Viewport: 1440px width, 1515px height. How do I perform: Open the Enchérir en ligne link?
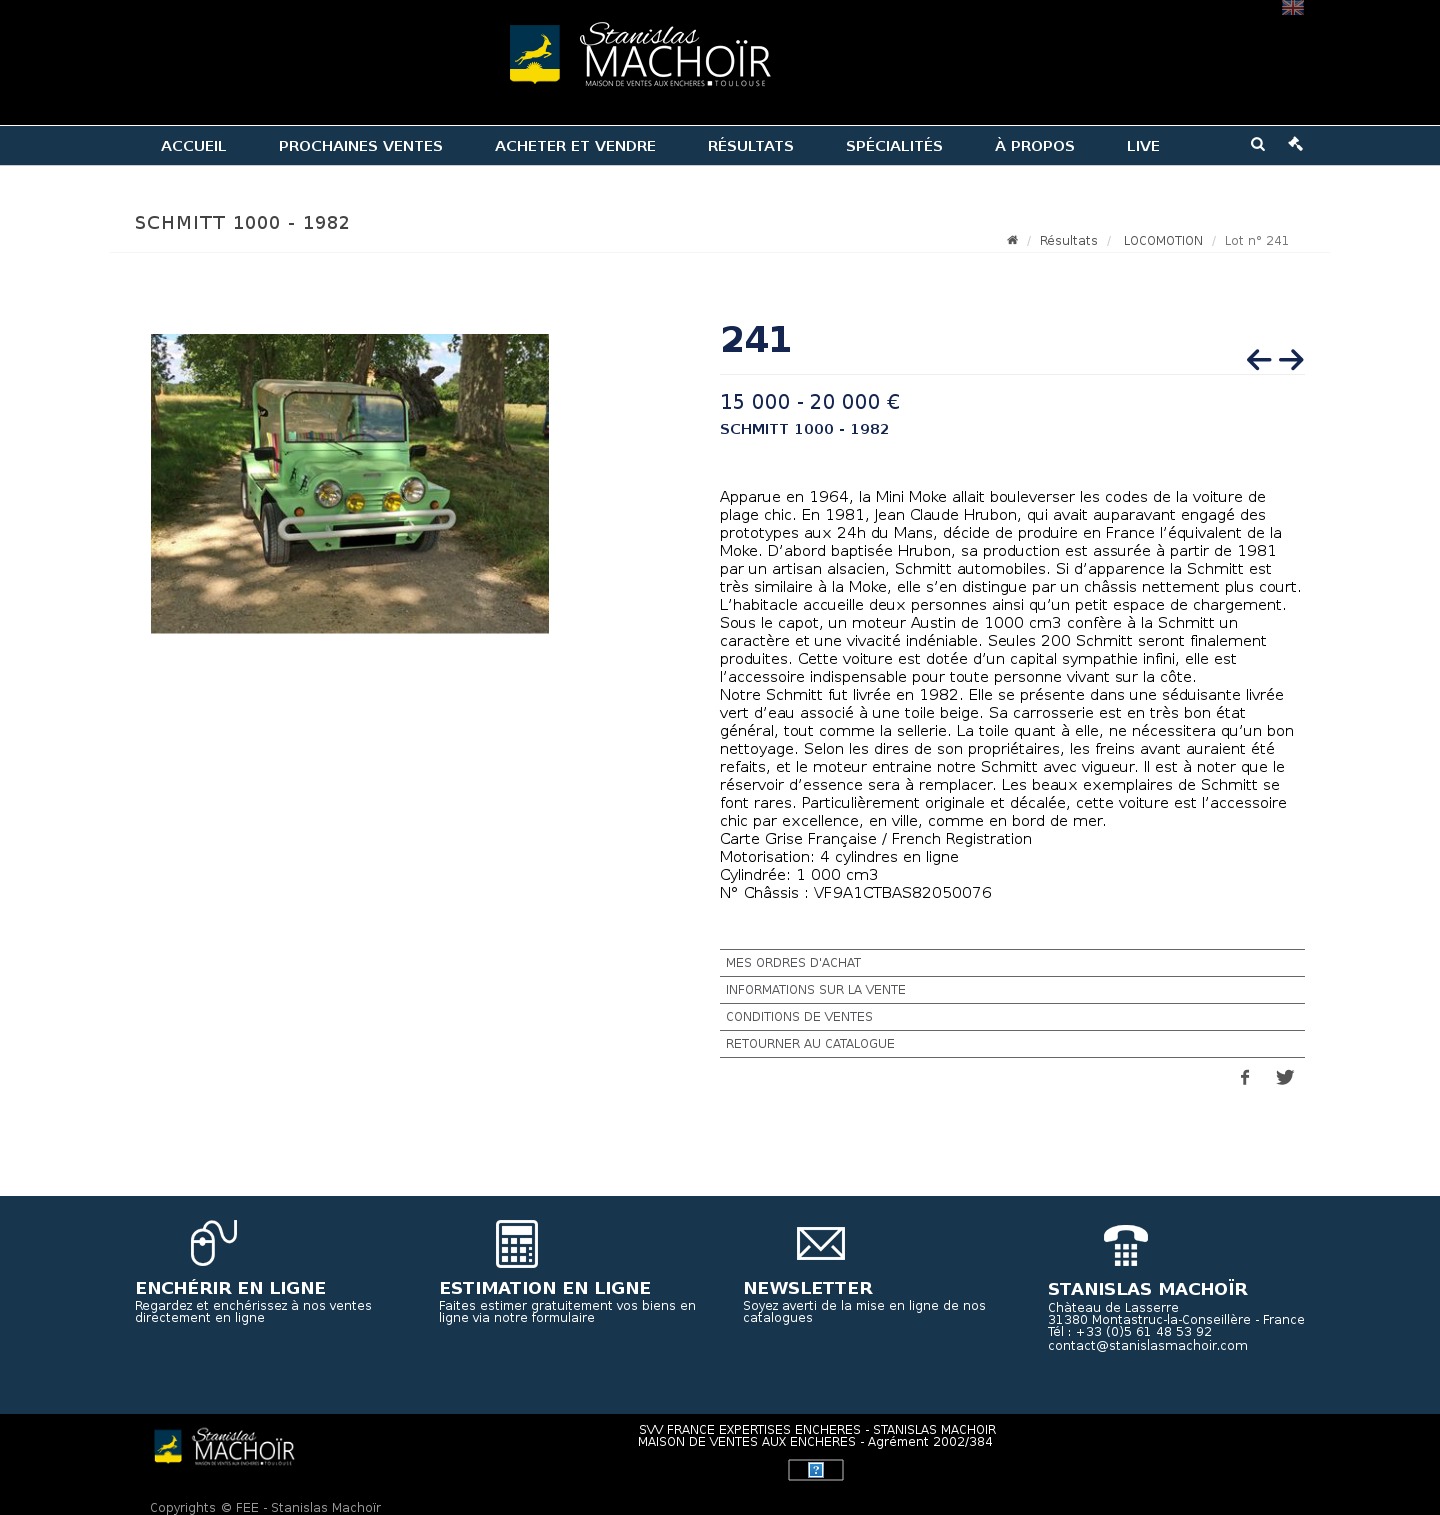coord(230,1288)
